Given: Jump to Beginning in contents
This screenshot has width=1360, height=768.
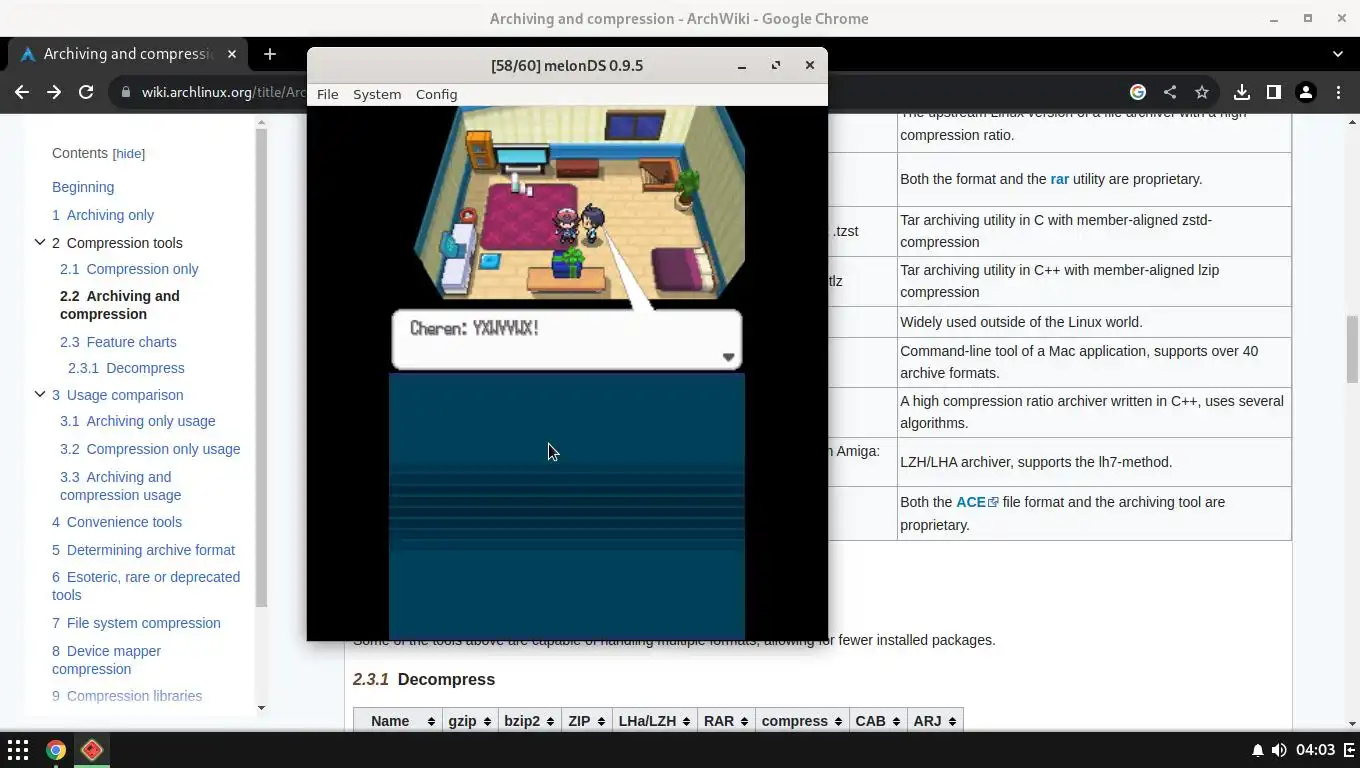Looking at the screenshot, I should 83,187.
